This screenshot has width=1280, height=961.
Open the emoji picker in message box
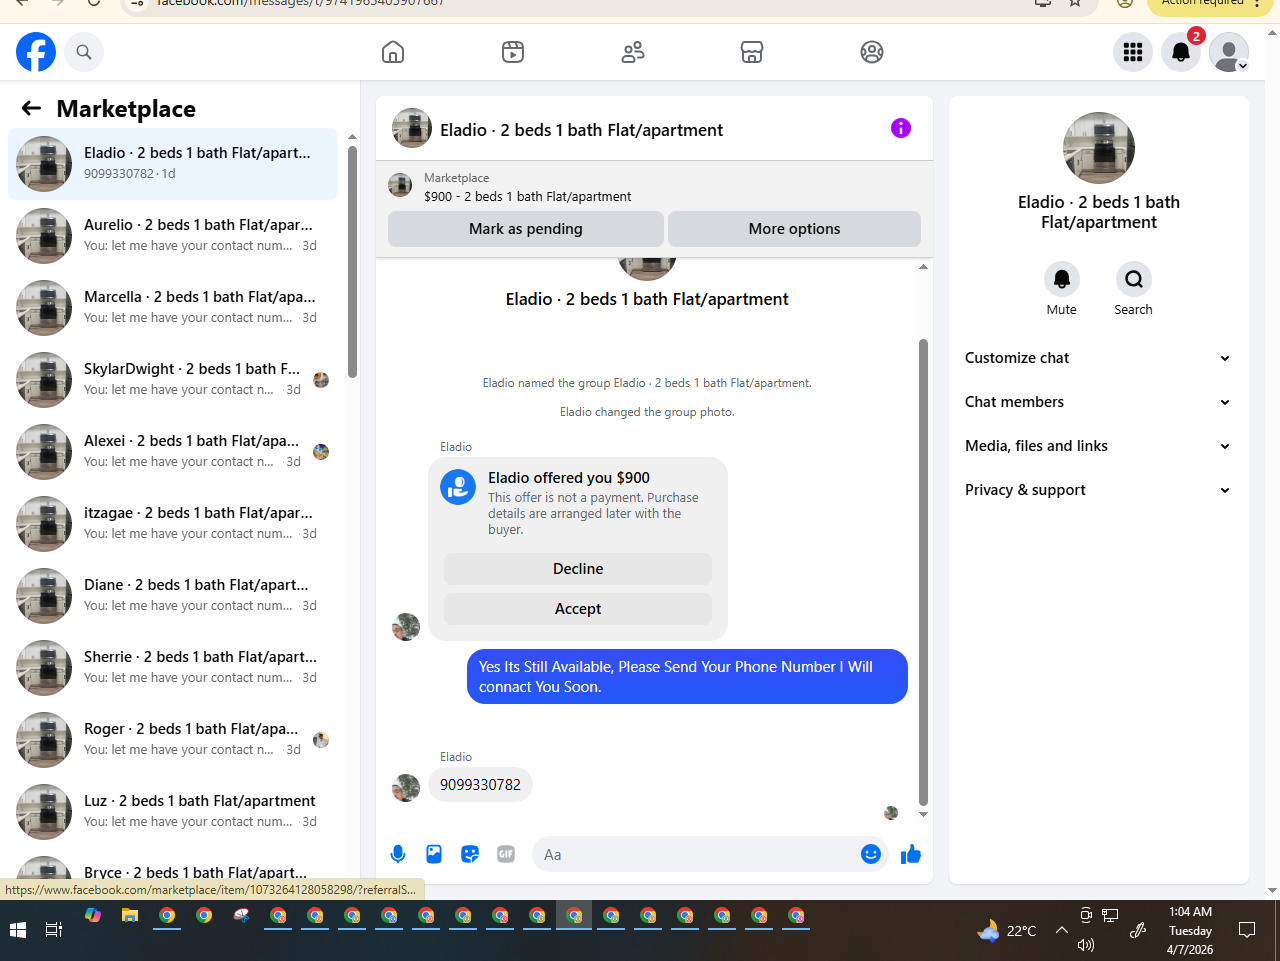click(871, 854)
